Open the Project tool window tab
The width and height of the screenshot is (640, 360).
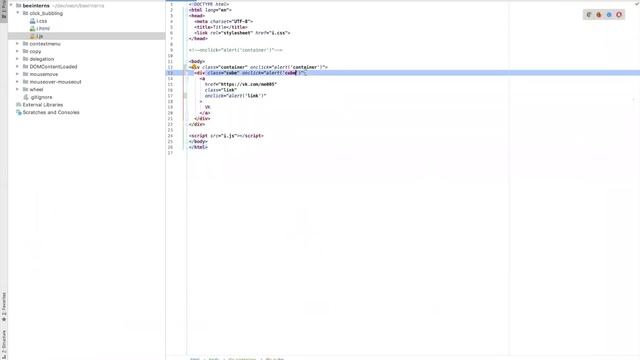coord(4,10)
